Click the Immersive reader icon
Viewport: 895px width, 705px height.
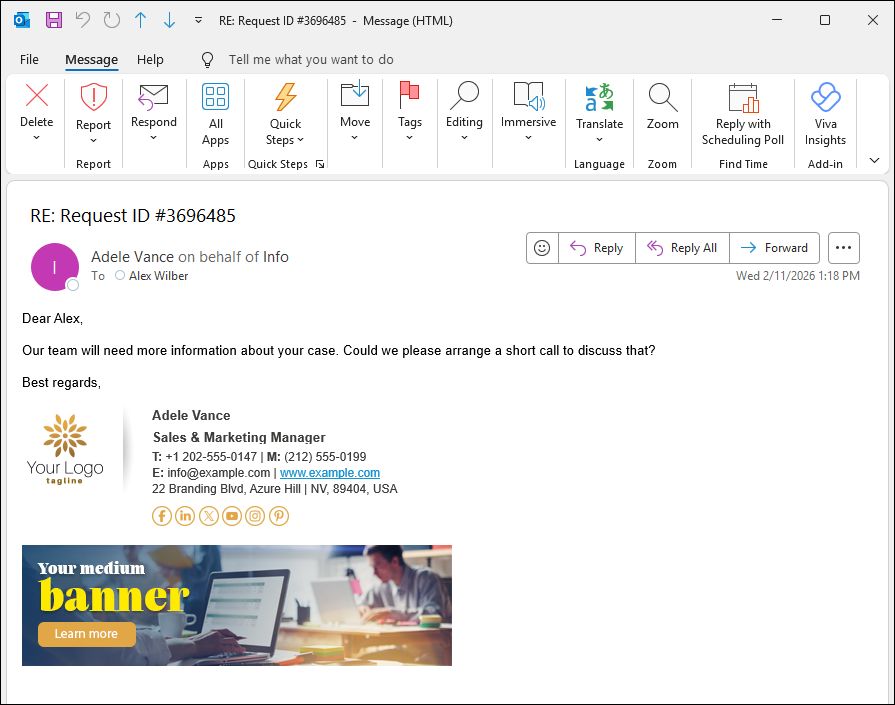pos(529,95)
